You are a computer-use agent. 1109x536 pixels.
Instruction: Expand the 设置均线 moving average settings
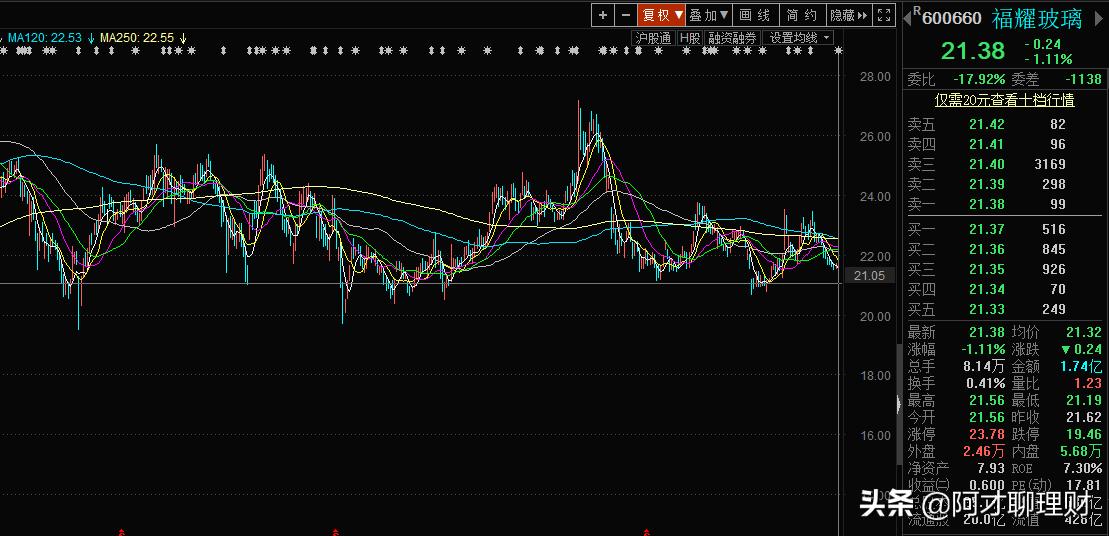coord(799,38)
